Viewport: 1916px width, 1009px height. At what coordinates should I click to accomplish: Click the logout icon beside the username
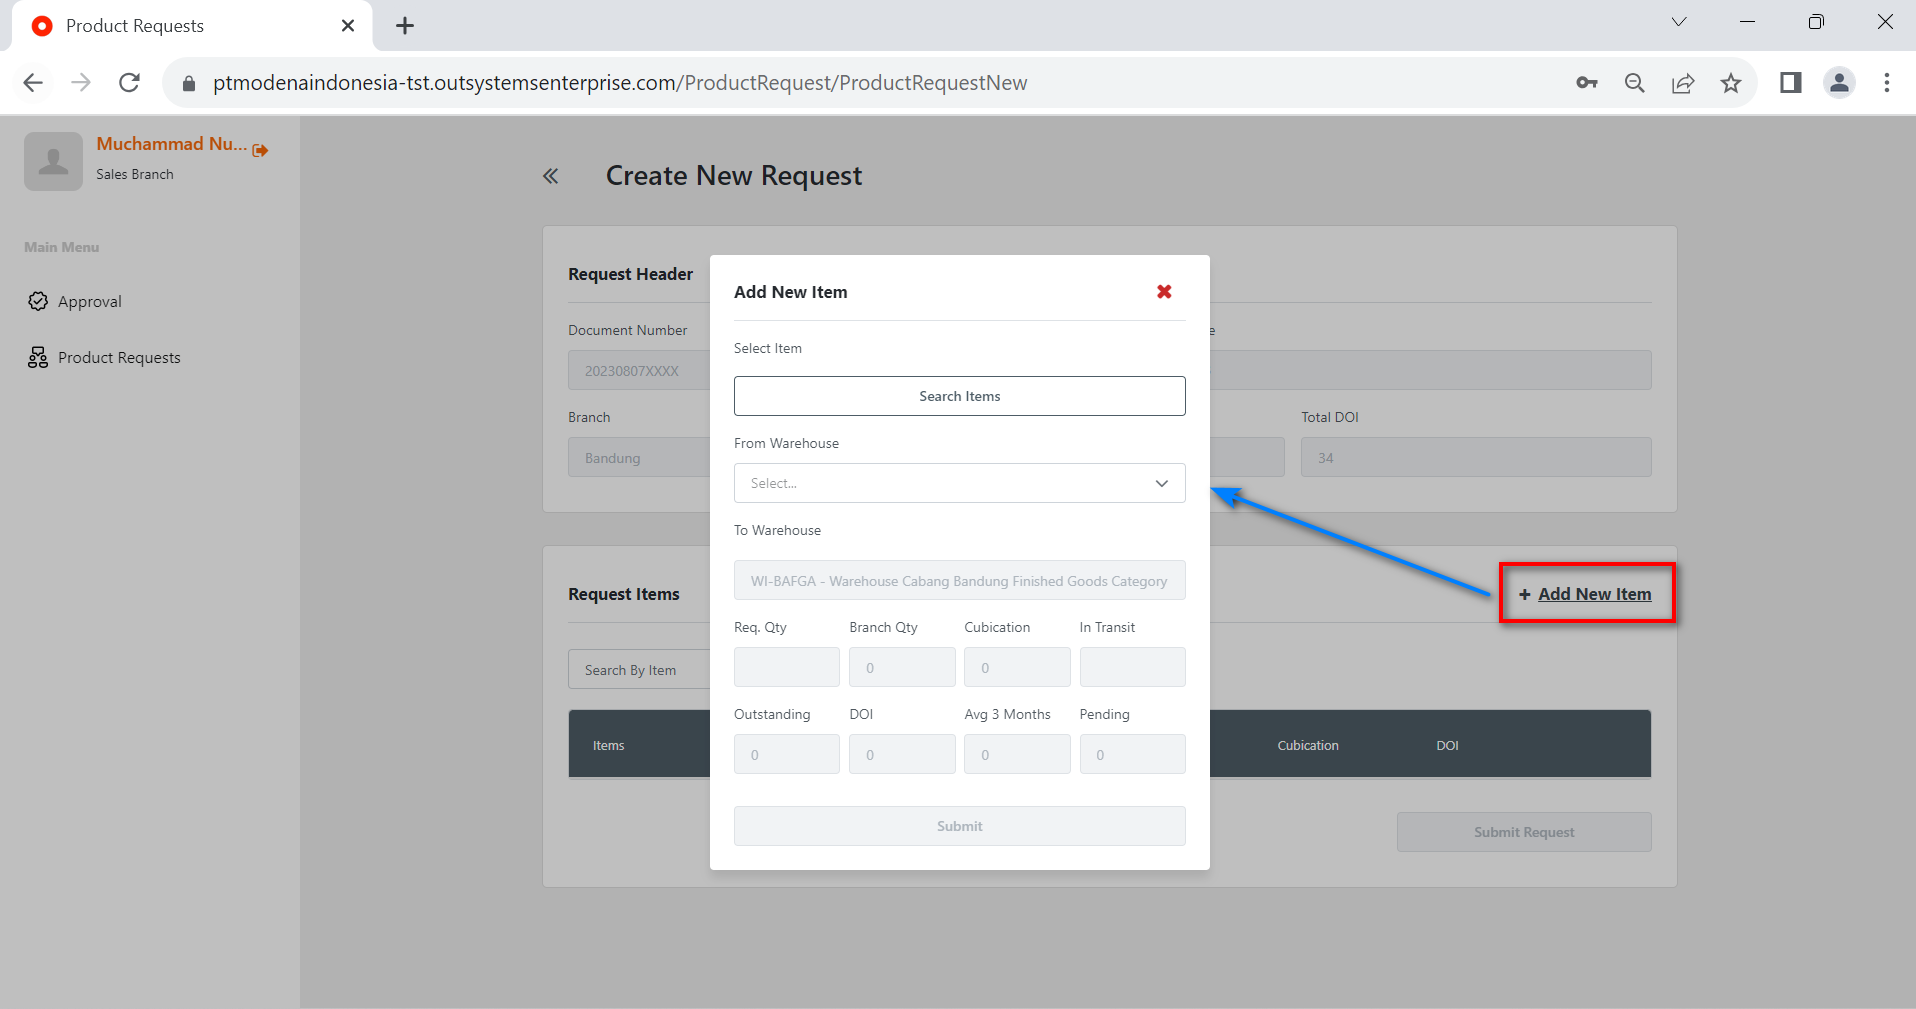(261, 150)
